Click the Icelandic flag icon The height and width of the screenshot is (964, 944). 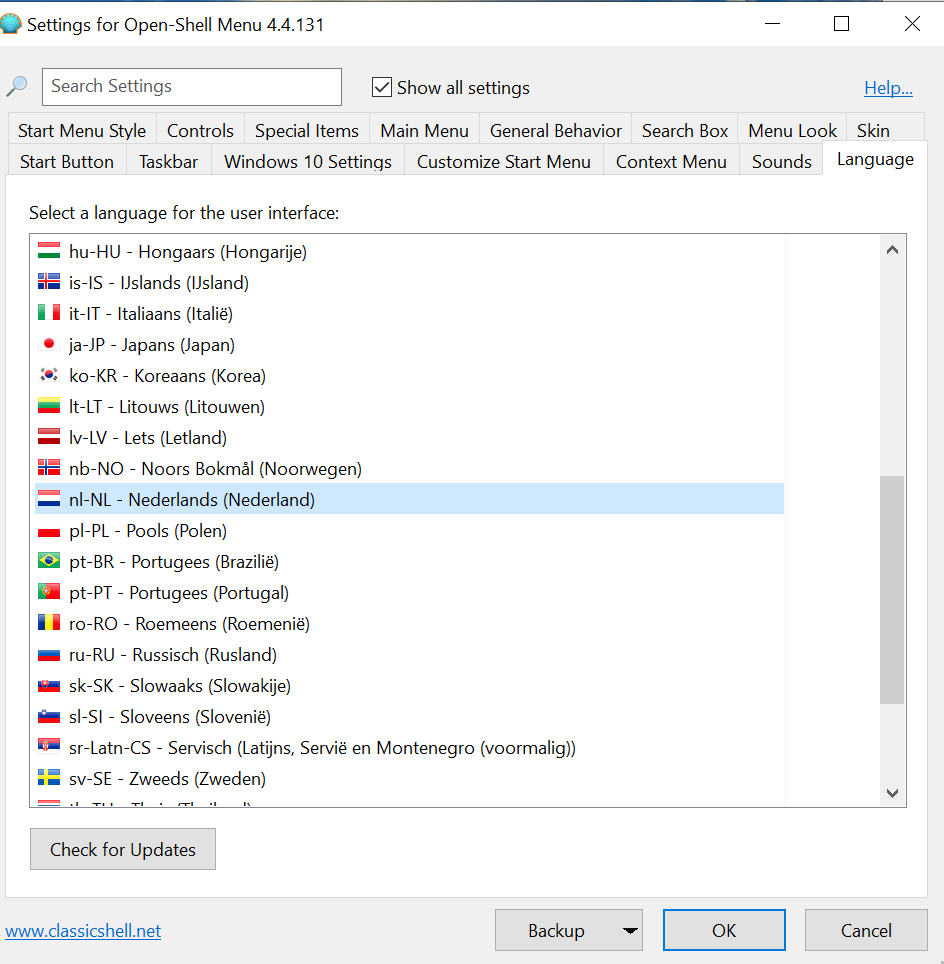(49, 282)
